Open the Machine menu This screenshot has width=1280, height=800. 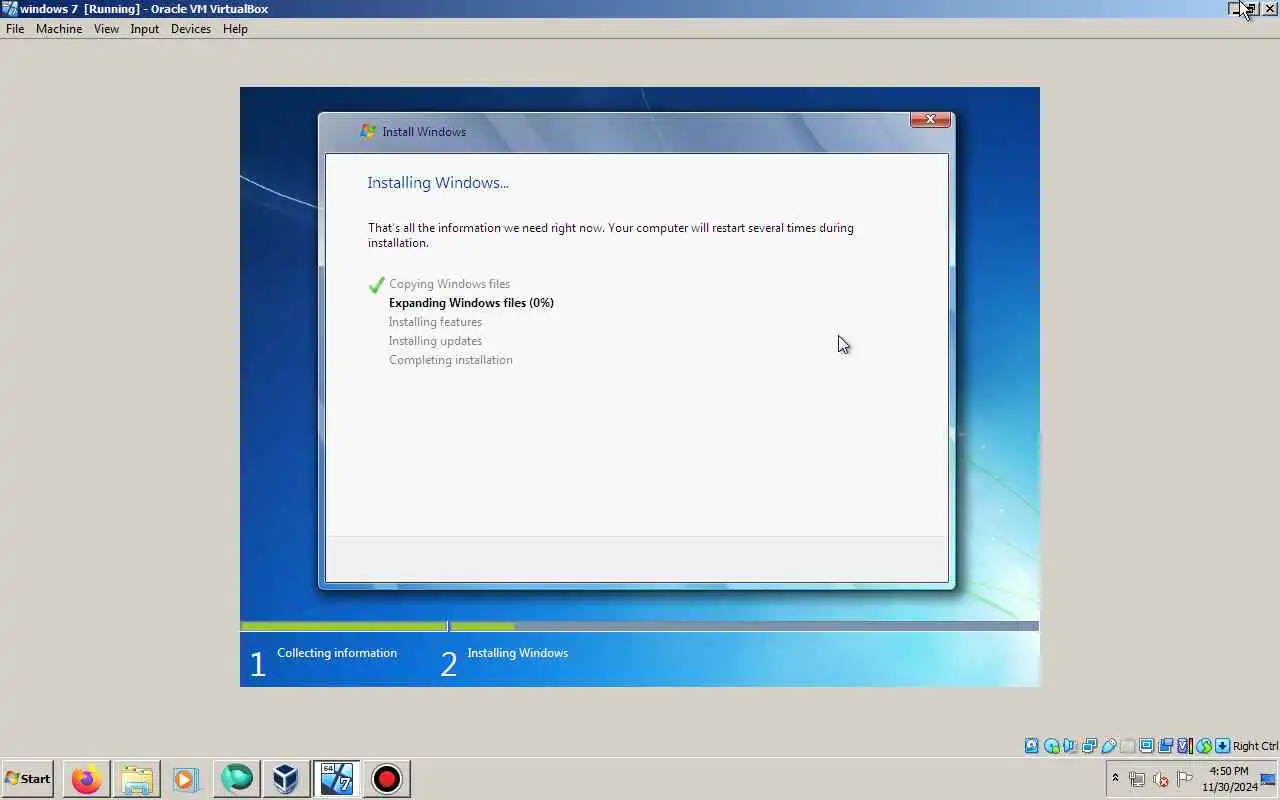[x=59, y=29]
